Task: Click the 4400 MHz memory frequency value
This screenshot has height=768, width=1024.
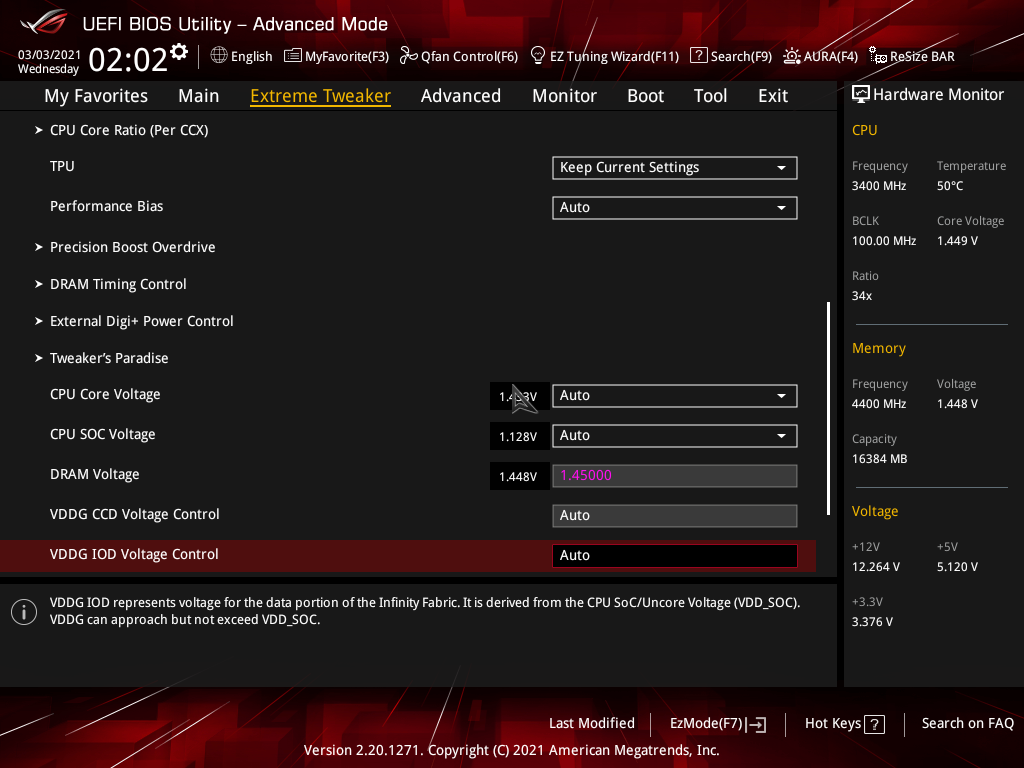Action: click(879, 404)
